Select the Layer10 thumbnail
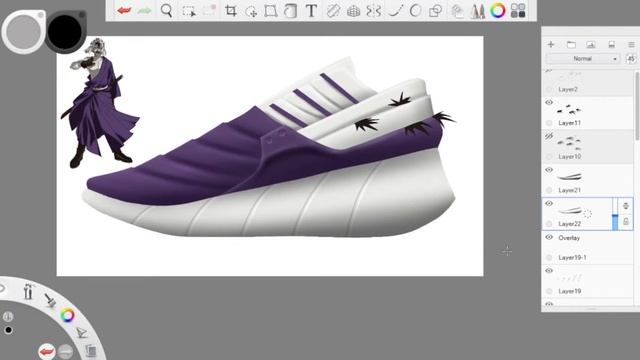This screenshot has width=640, height=360. (x=569, y=143)
